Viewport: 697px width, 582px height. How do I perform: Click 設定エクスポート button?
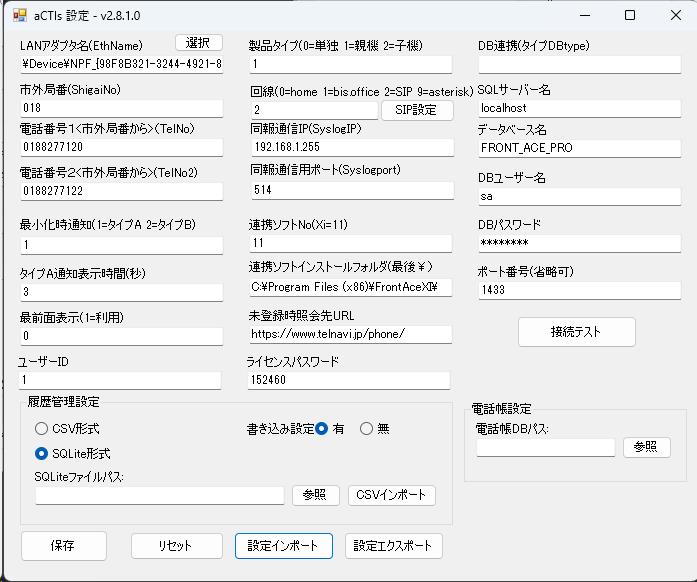coord(393,545)
